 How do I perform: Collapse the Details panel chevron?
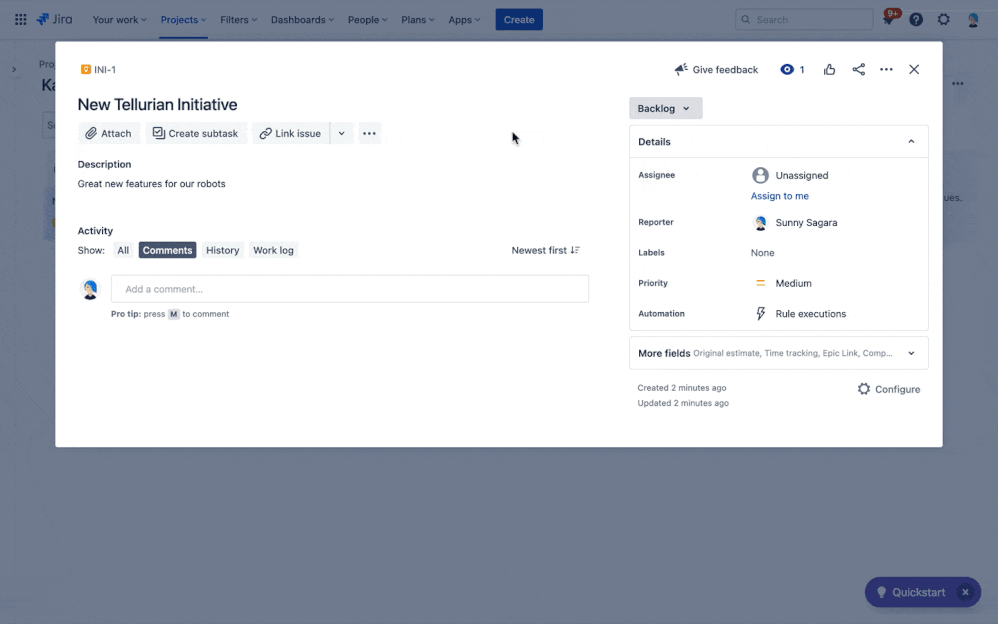(x=911, y=141)
